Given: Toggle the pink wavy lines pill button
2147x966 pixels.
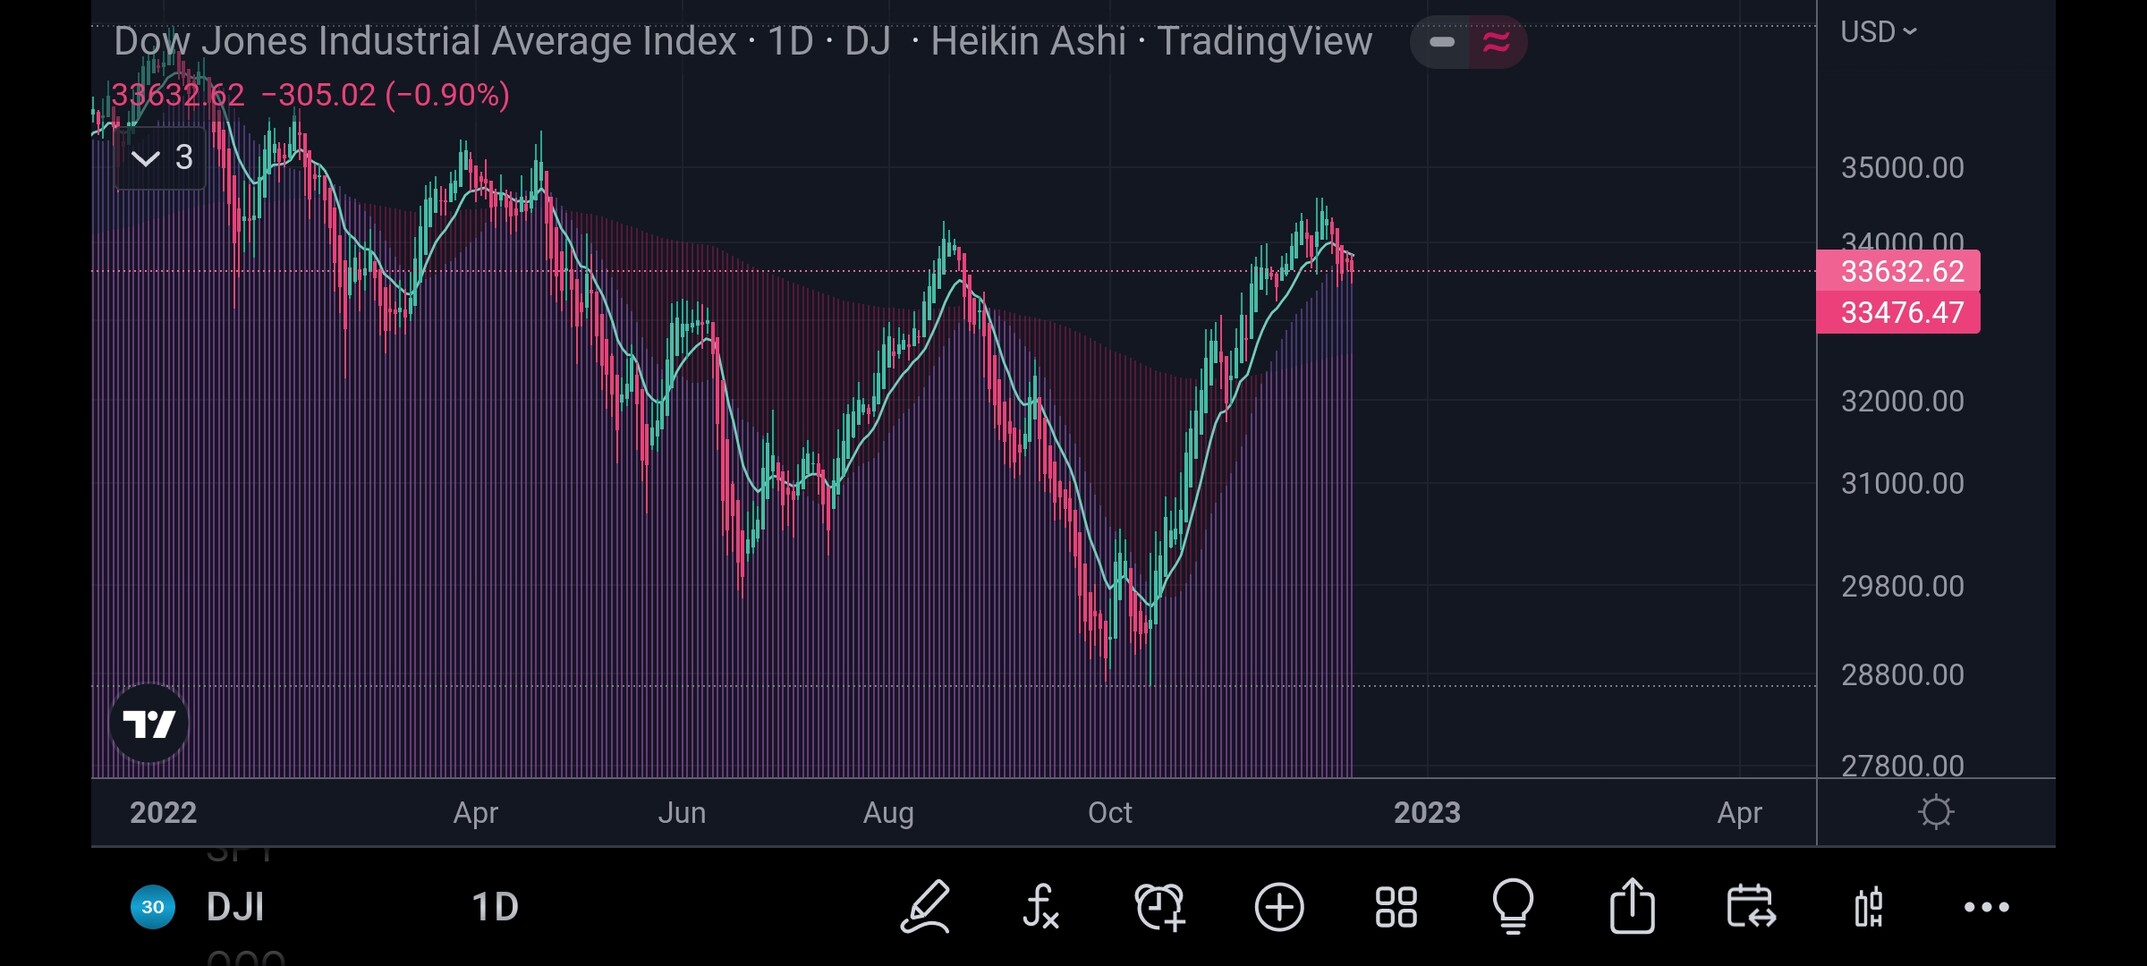Looking at the screenshot, I should 1497,42.
